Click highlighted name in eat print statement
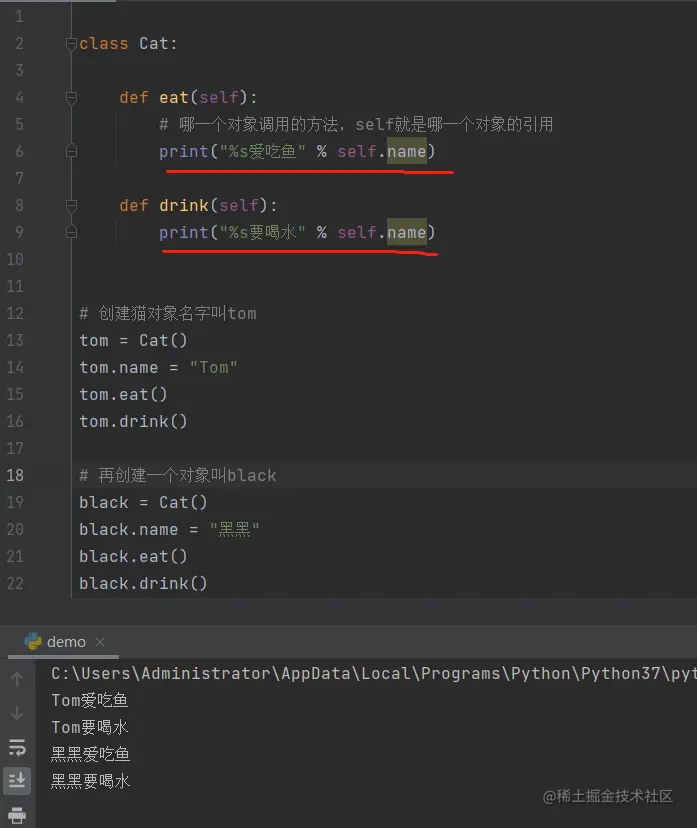The height and width of the screenshot is (828, 697). pyautogui.click(x=407, y=152)
